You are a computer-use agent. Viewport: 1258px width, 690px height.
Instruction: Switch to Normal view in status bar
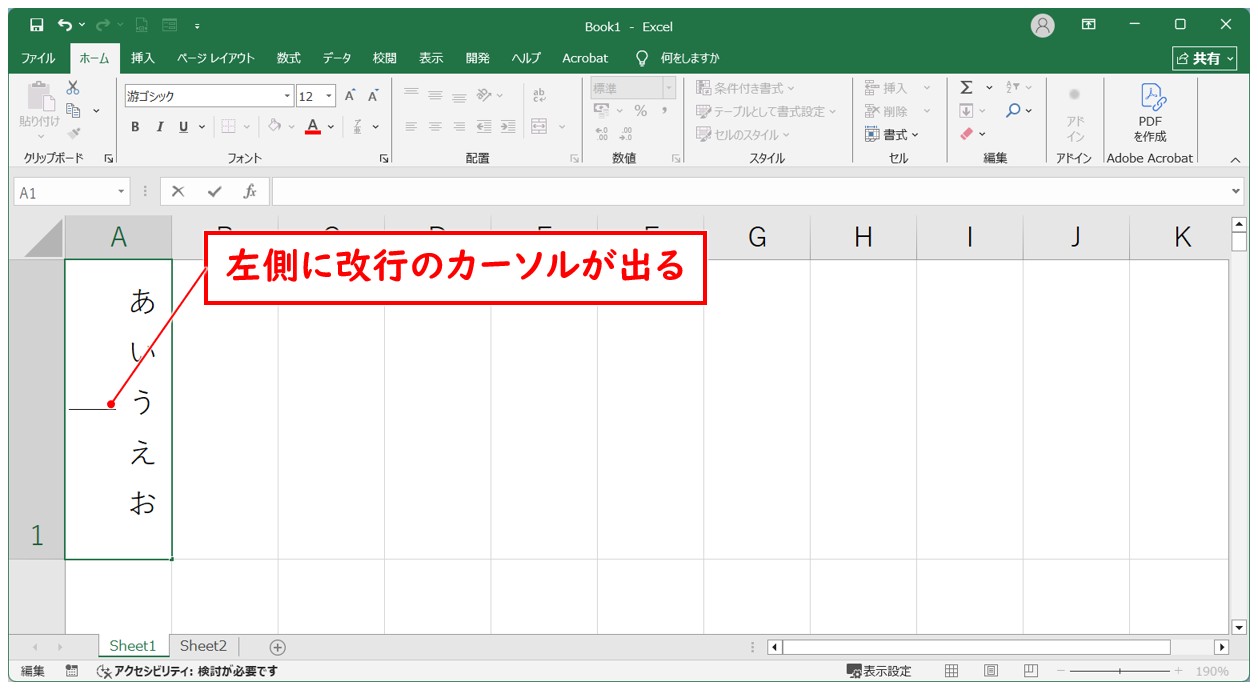pos(952,671)
